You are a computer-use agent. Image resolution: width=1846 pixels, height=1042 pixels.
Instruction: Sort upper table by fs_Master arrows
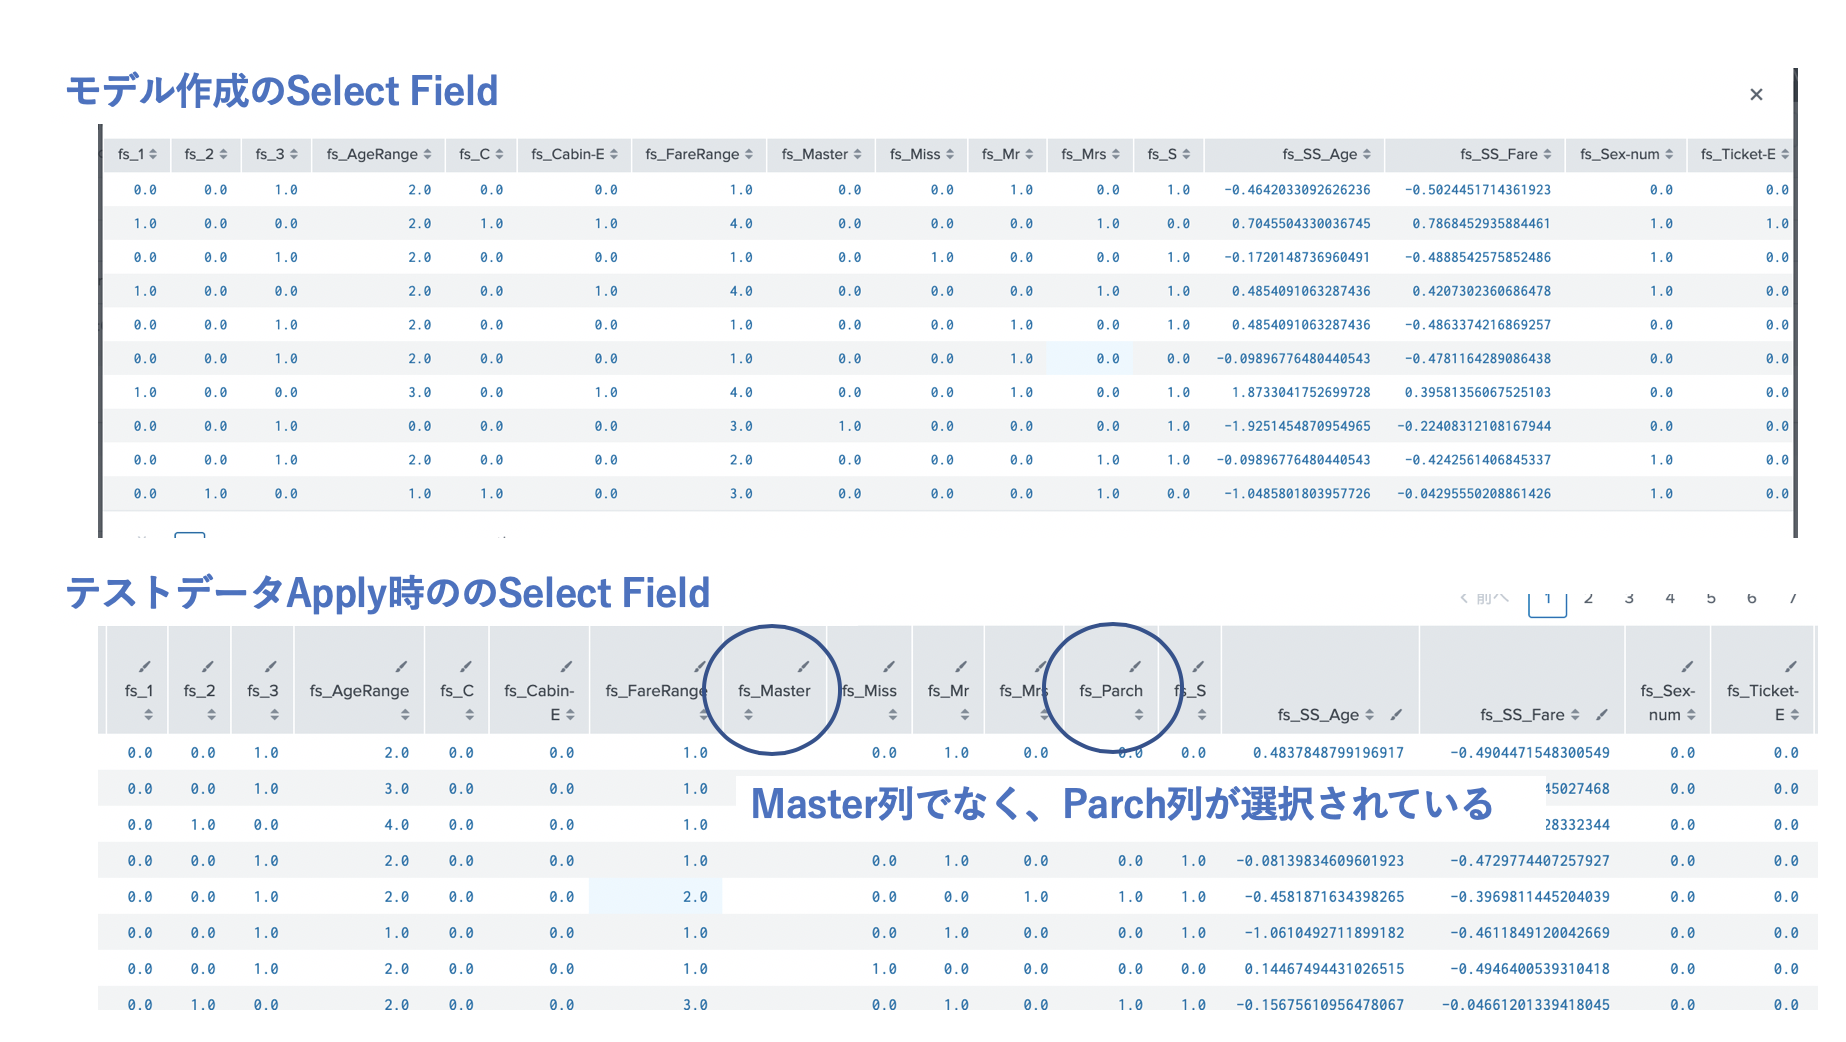point(857,154)
